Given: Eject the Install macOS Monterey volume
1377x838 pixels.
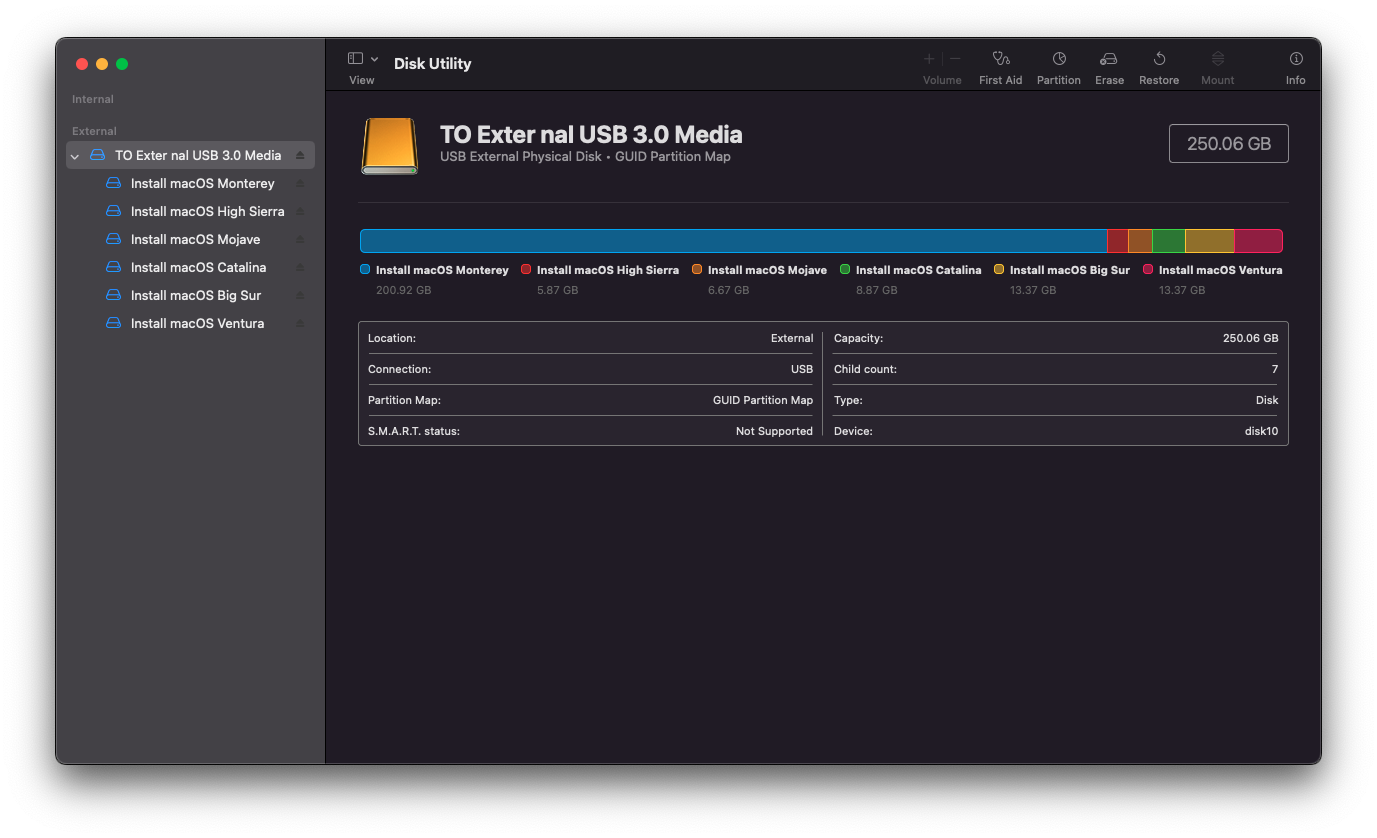Looking at the screenshot, I should point(300,183).
